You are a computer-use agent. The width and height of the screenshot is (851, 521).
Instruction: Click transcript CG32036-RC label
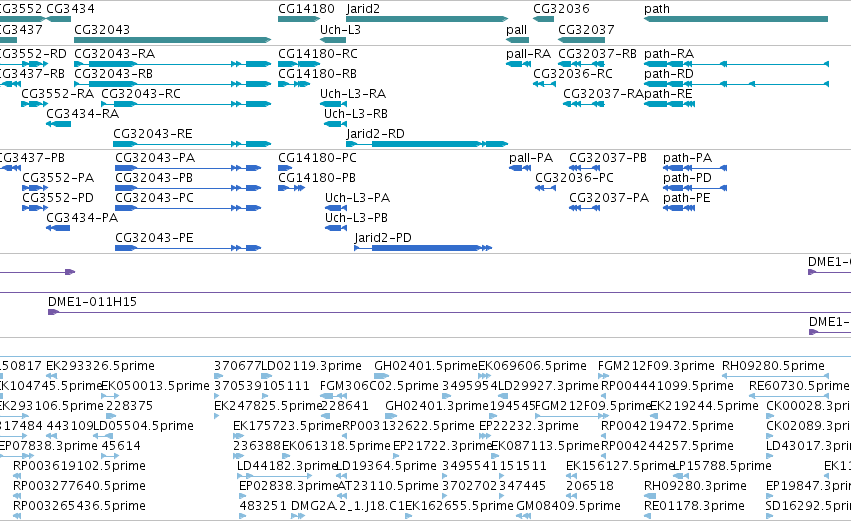pos(573,74)
